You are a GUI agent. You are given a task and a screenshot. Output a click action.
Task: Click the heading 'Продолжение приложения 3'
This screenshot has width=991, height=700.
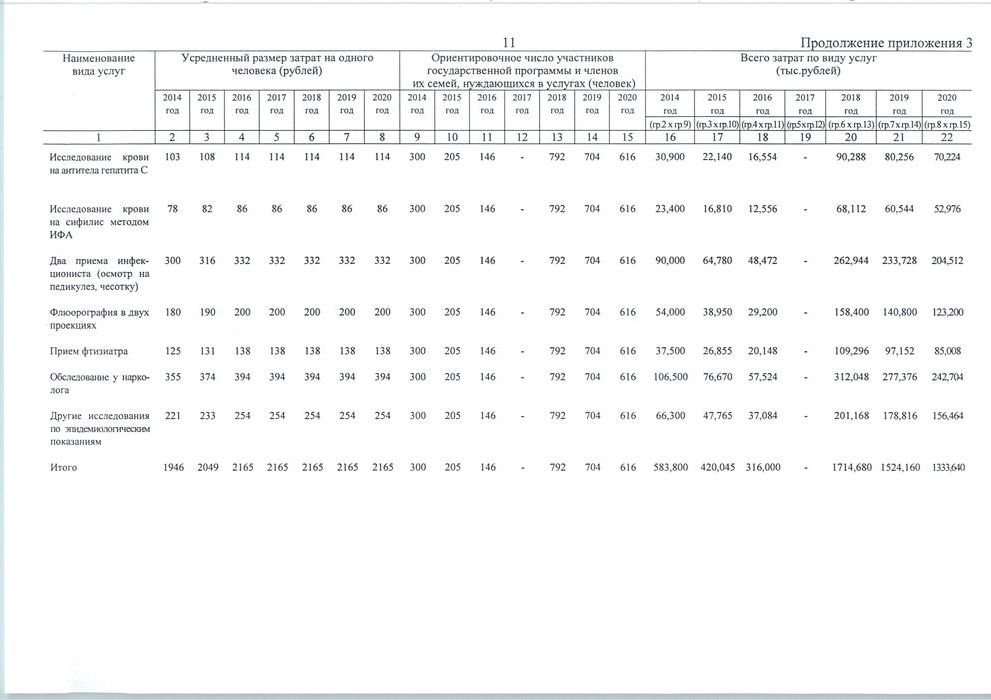tap(886, 43)
